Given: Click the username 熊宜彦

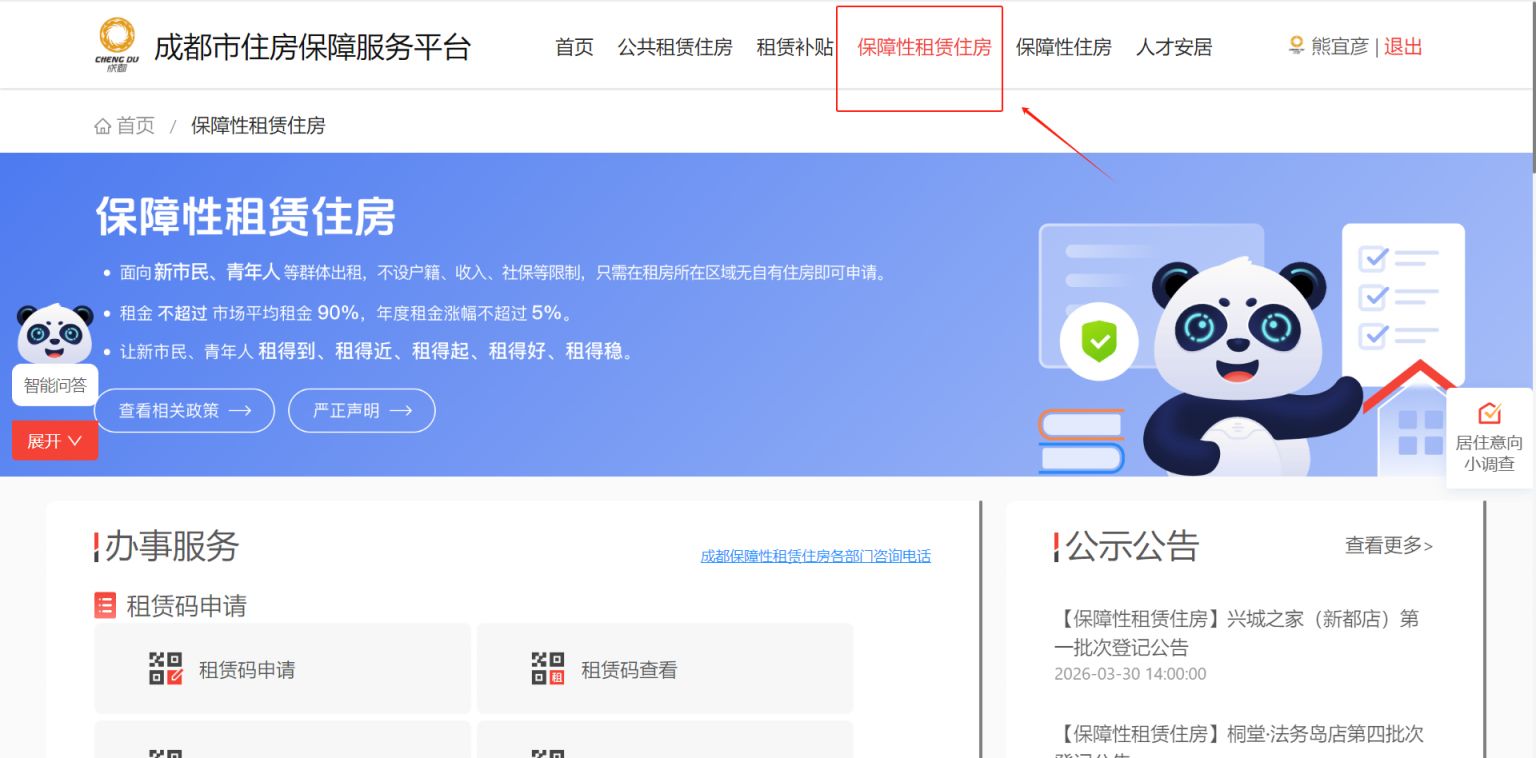Looking at the screenshot, I should (1339, 46).
